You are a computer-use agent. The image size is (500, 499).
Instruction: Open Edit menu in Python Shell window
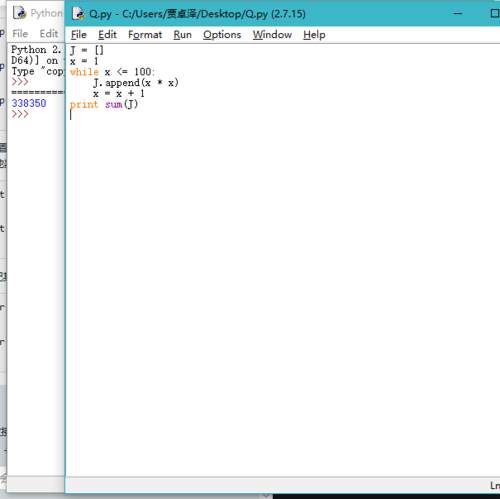coord(49,34)
